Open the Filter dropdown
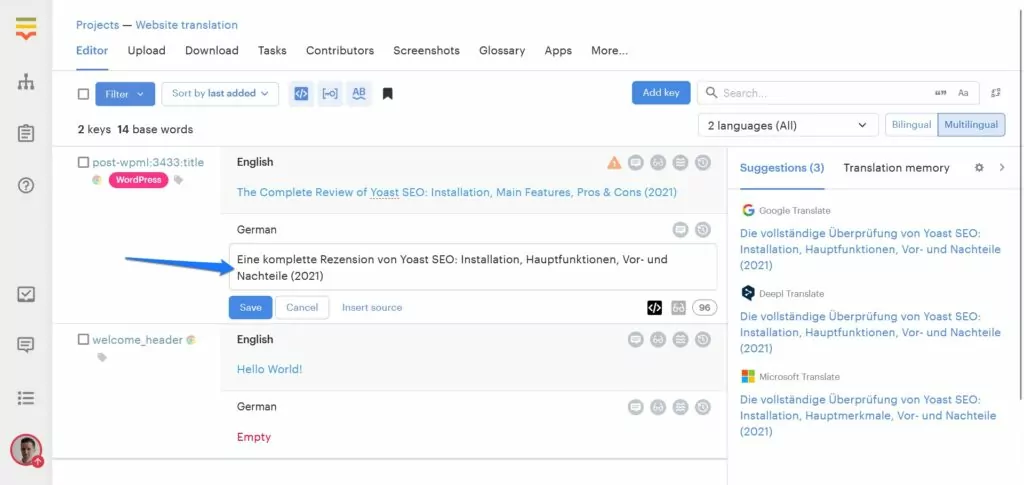1024x485 pixels. [x=125, y=94]
